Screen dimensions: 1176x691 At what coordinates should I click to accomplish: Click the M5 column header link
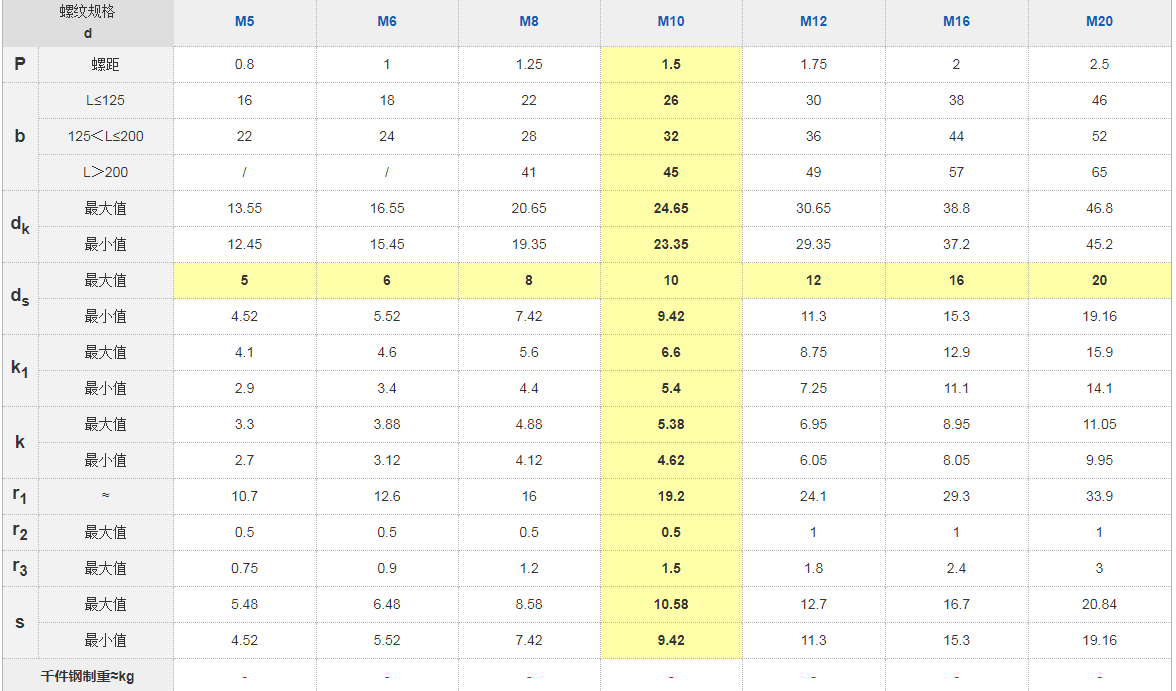[x=244, y=21]
